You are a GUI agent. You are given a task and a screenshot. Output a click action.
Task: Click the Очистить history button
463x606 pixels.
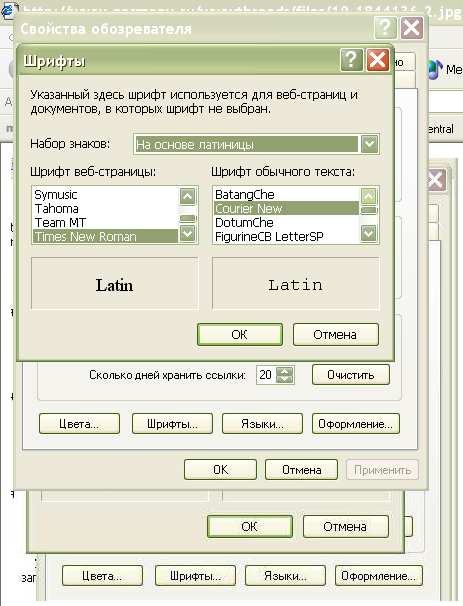click(x=351, y=374)
